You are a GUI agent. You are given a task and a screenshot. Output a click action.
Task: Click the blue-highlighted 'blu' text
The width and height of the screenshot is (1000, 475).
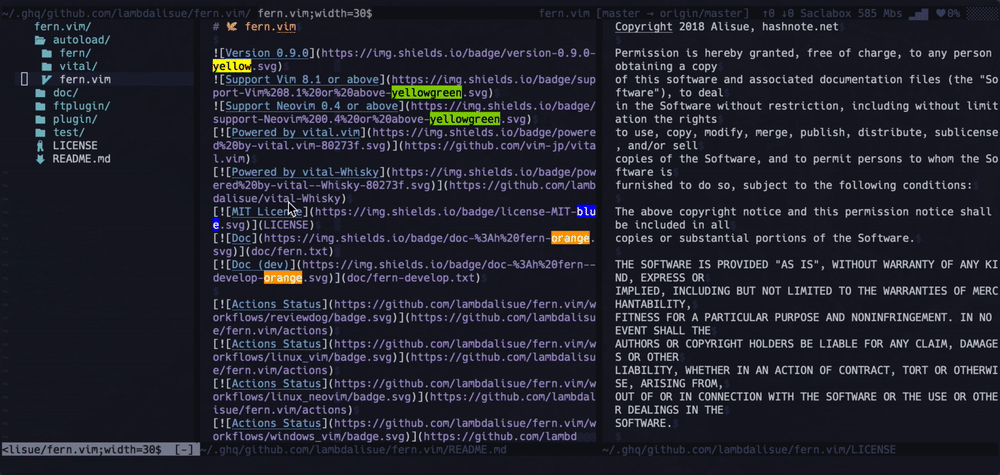coord(586,212)
